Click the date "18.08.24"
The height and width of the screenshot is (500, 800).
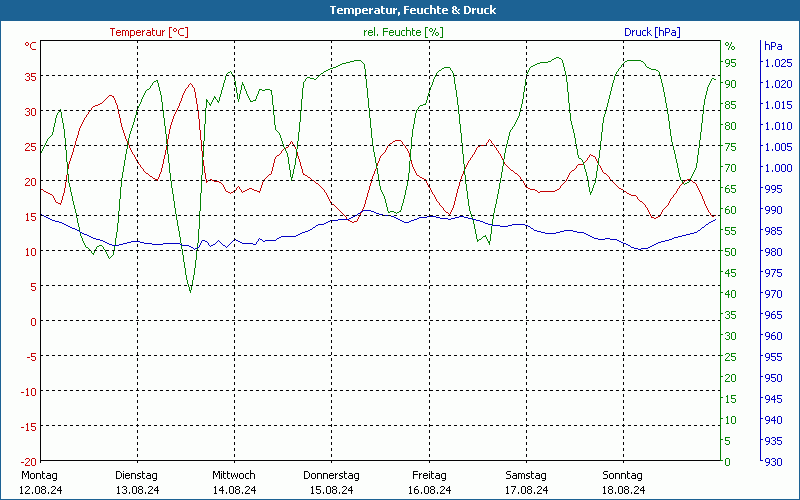[623, 490]
